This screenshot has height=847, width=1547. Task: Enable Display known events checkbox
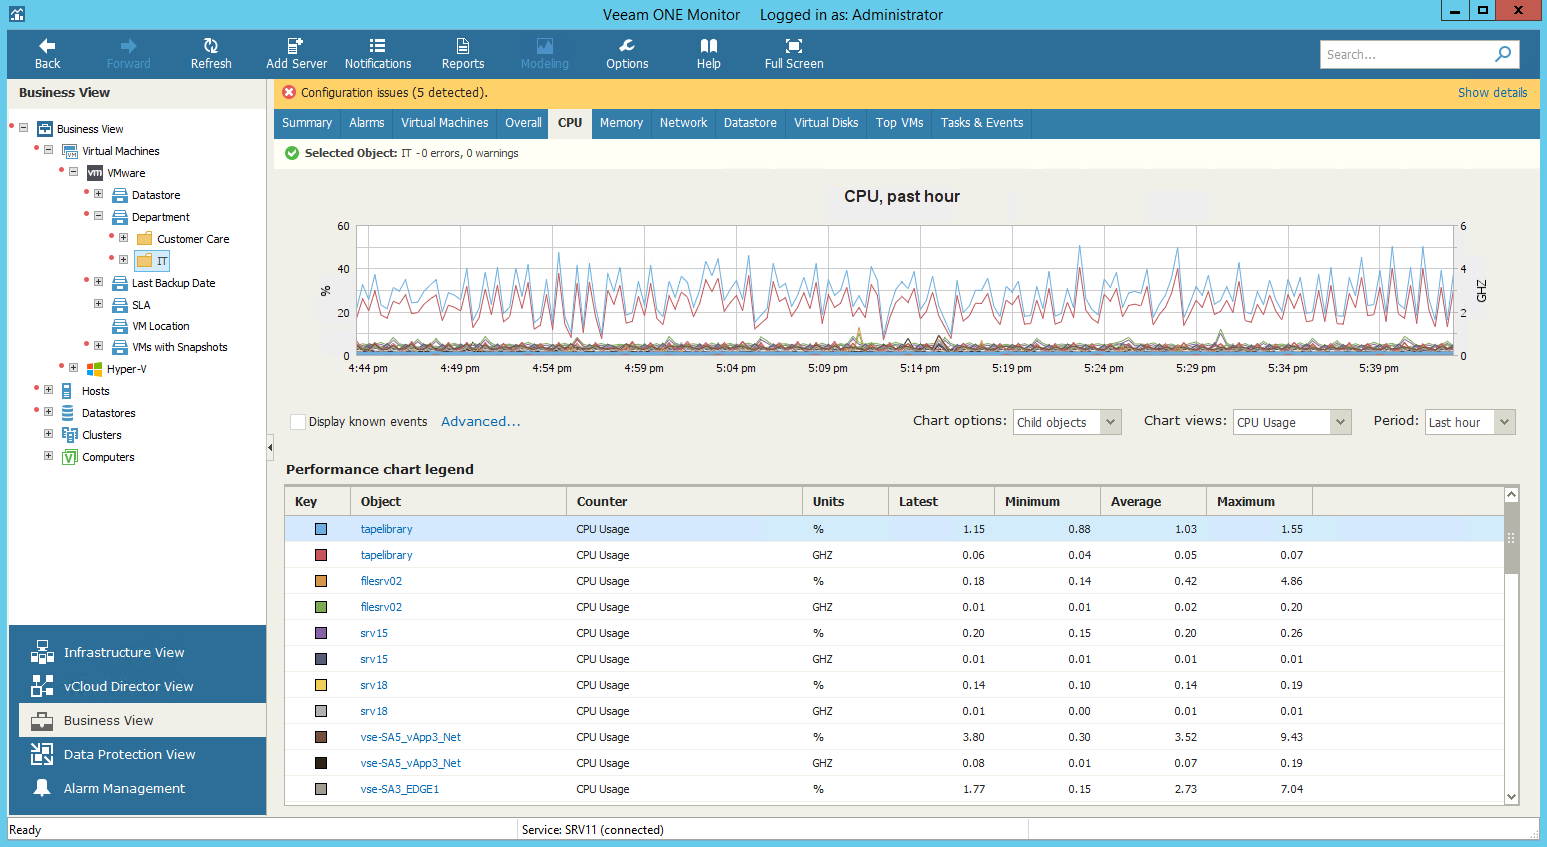[x=298, y=422]
